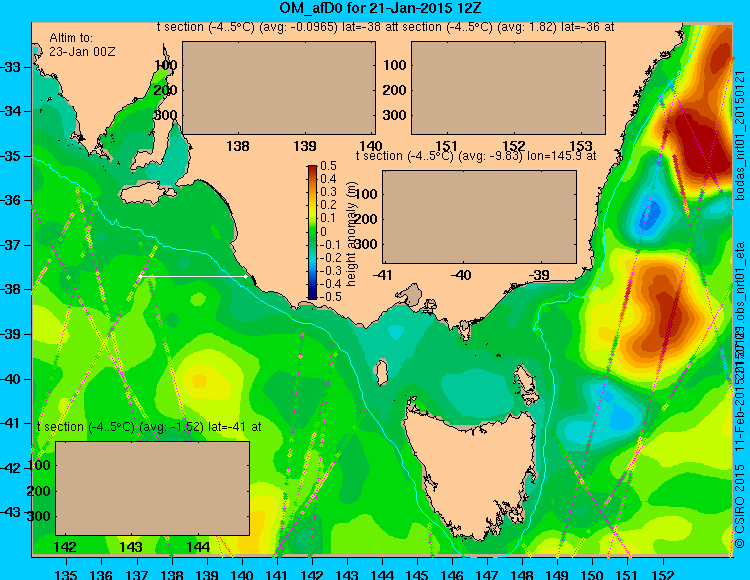
Task: Click the left endpoint of the white section line
Action: (x=140, y=276)
